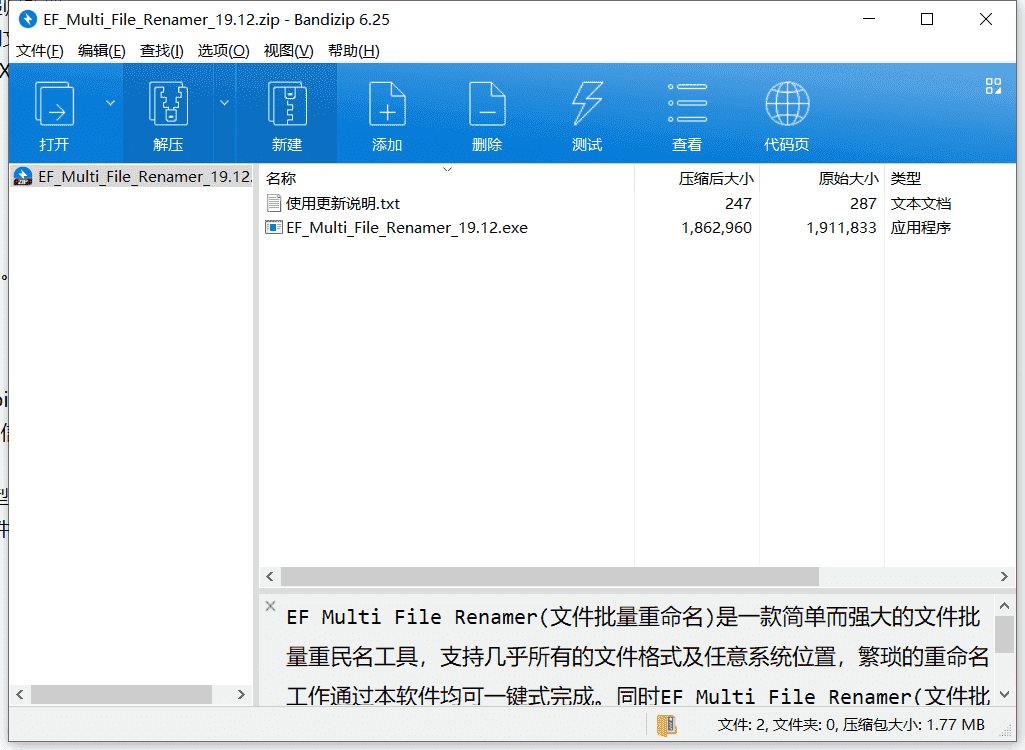Click the status text 文件: 2, 文件夹: 0

click(776, 724)
